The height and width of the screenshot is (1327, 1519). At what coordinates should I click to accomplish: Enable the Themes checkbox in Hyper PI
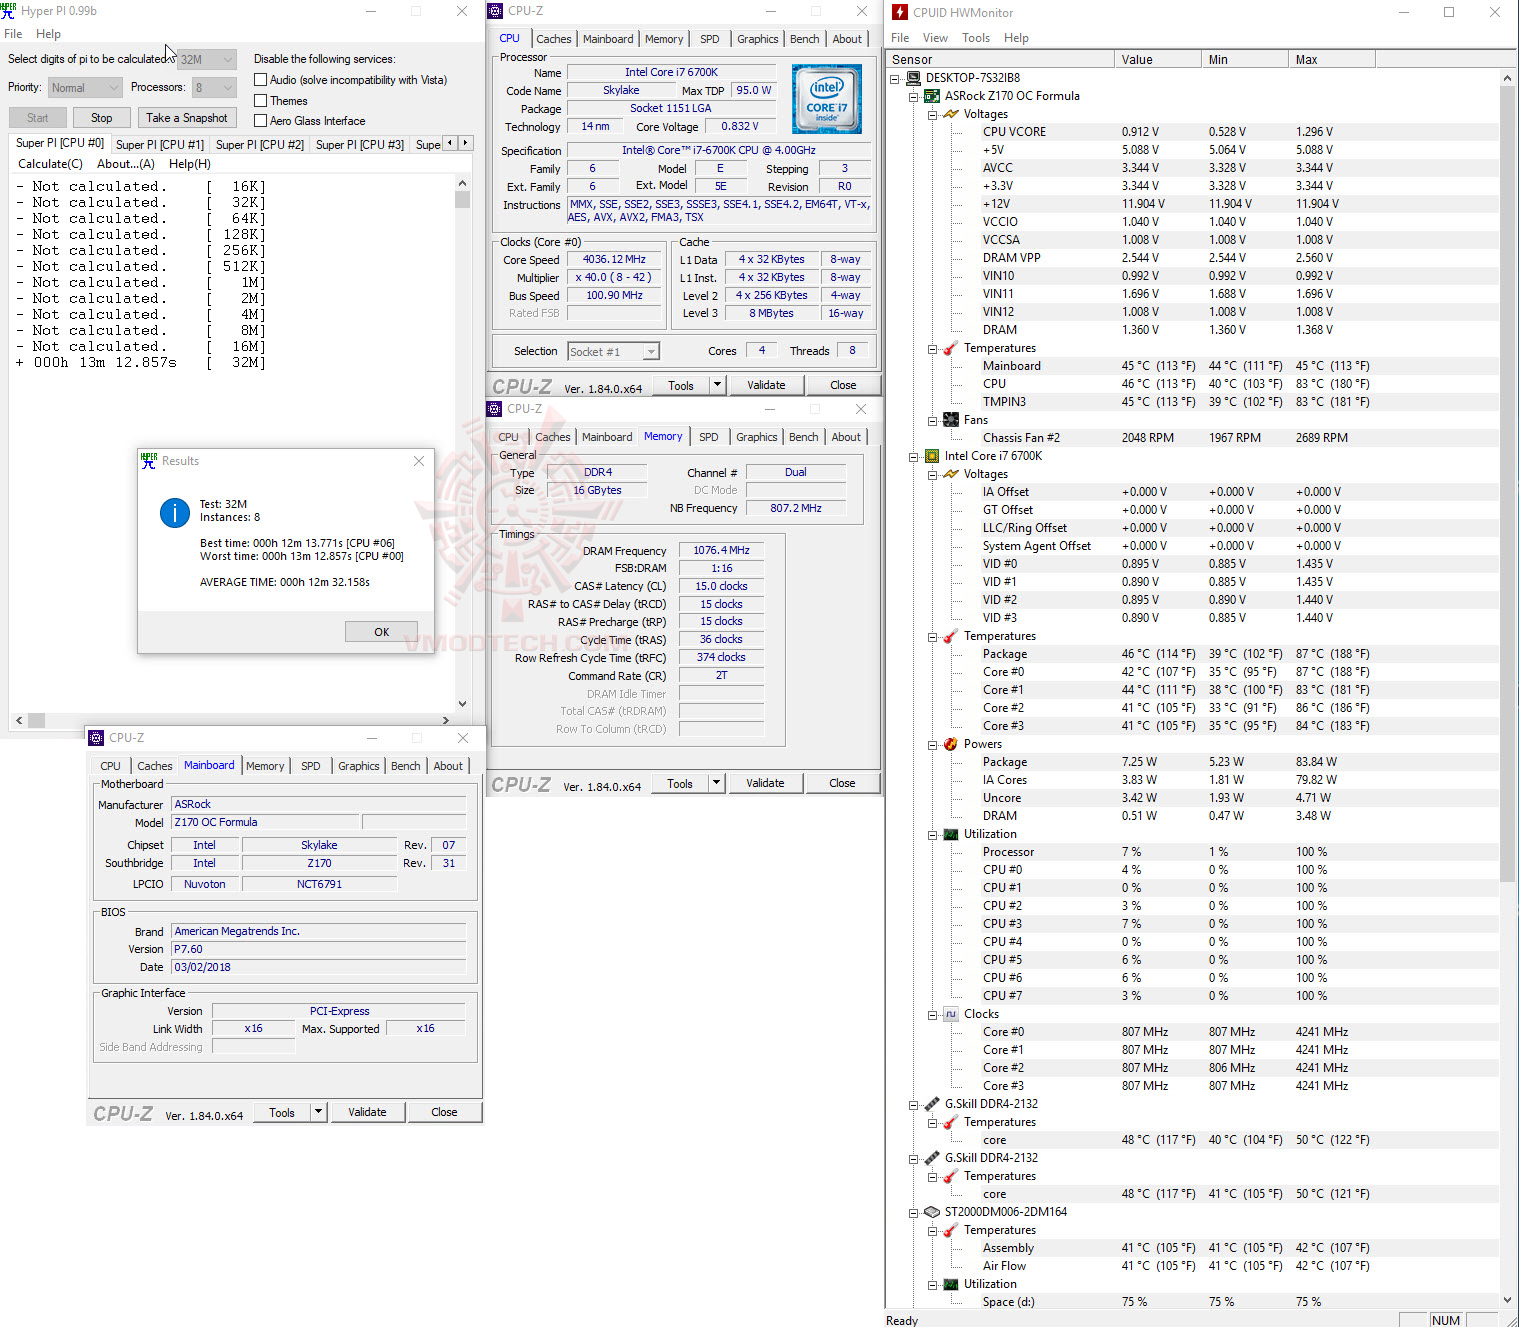pyautogui.click(x=260, y=100)
